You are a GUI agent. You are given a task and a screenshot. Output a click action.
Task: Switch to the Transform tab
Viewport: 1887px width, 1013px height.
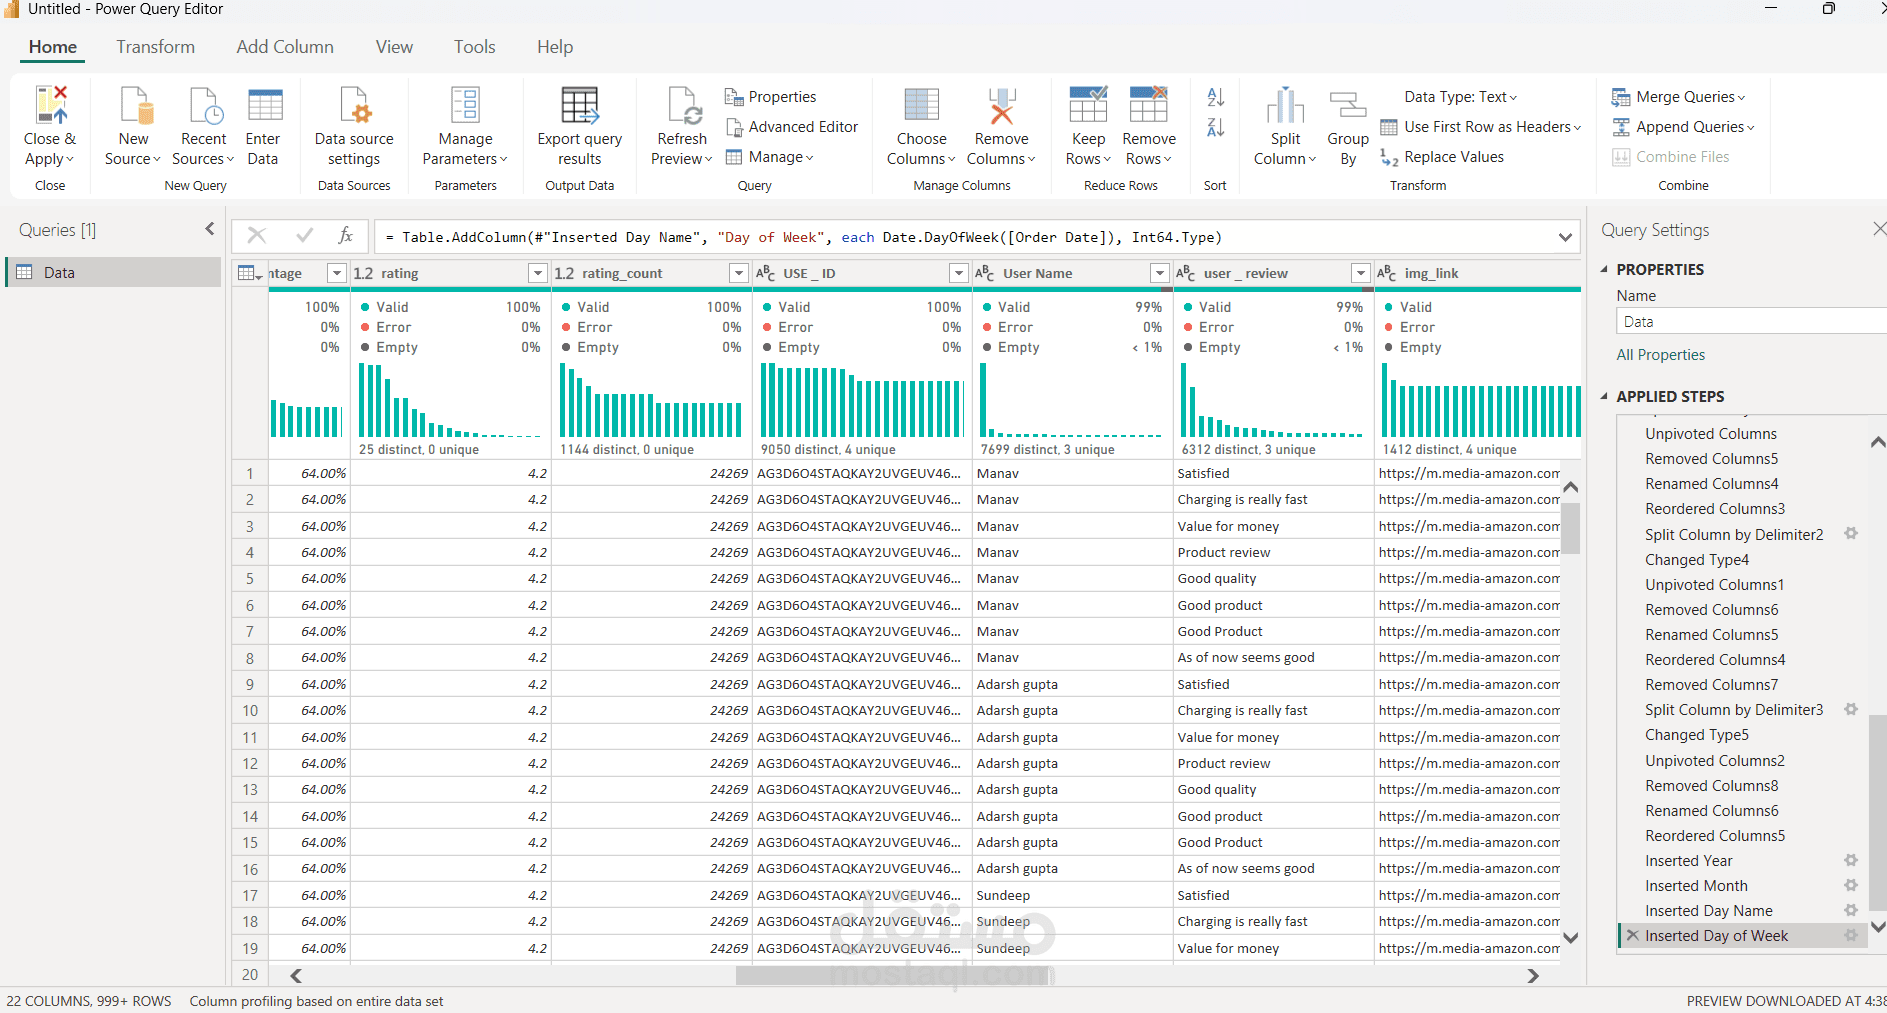pos(155,47)
